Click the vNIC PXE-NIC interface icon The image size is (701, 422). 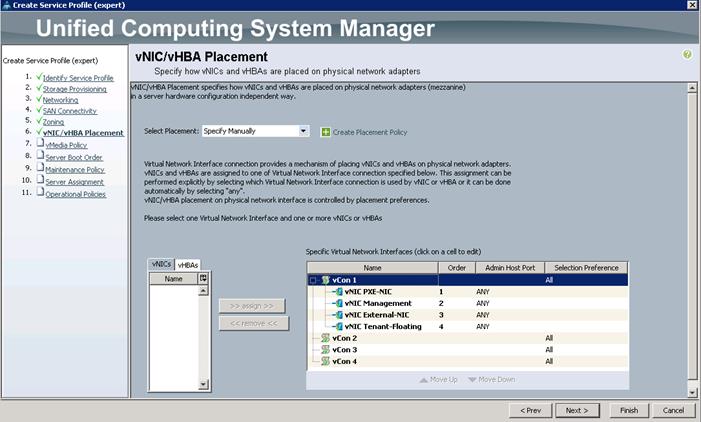339,291
